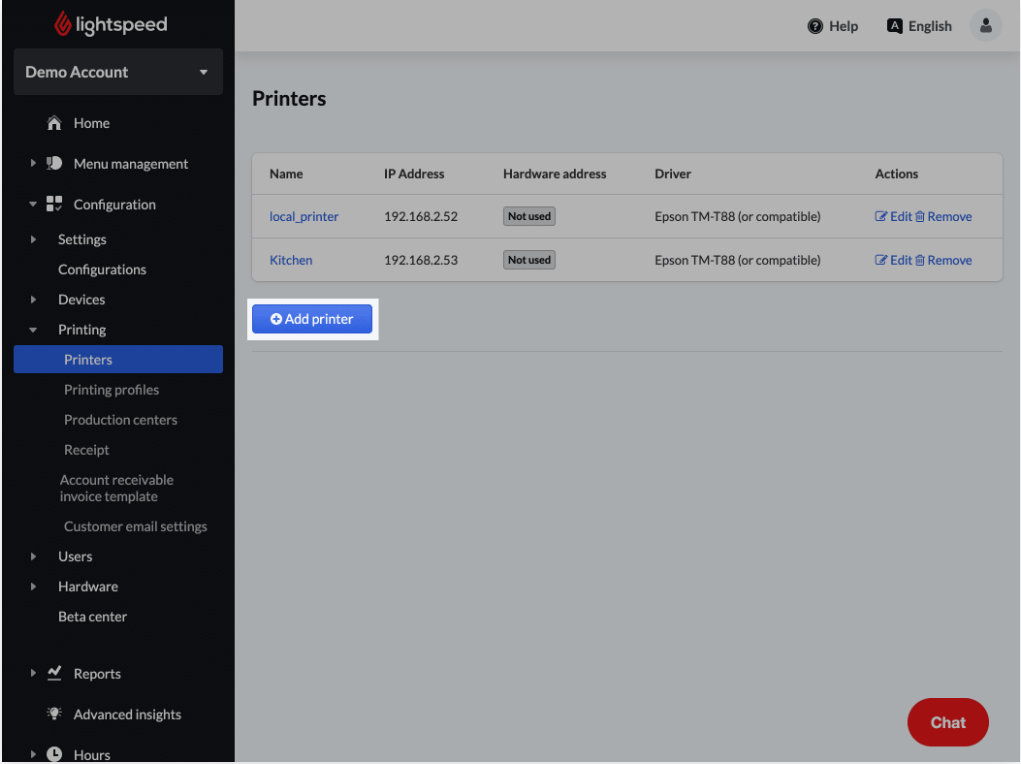This screenshot has width=1021, height=764.
Task: Collapse the Printing submenu
Action: tap(33, 330)
